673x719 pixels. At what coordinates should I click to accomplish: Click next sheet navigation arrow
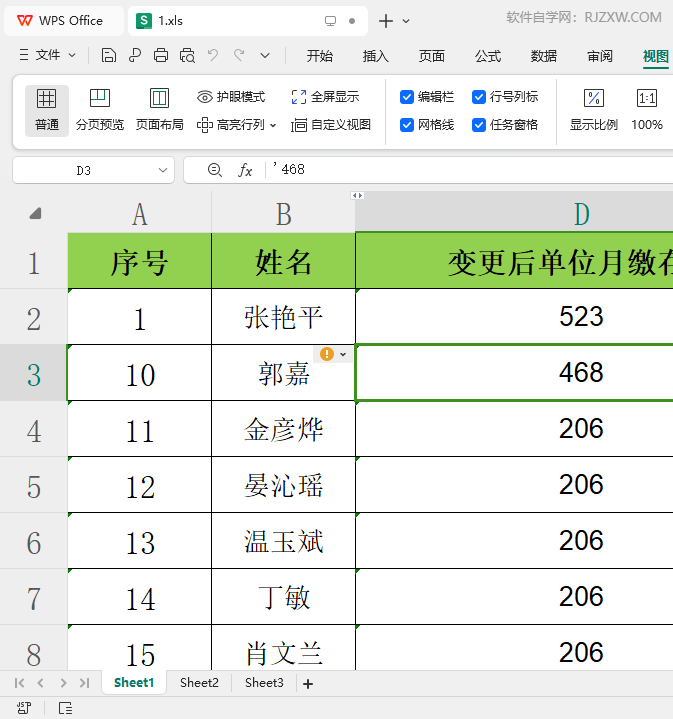63,683
